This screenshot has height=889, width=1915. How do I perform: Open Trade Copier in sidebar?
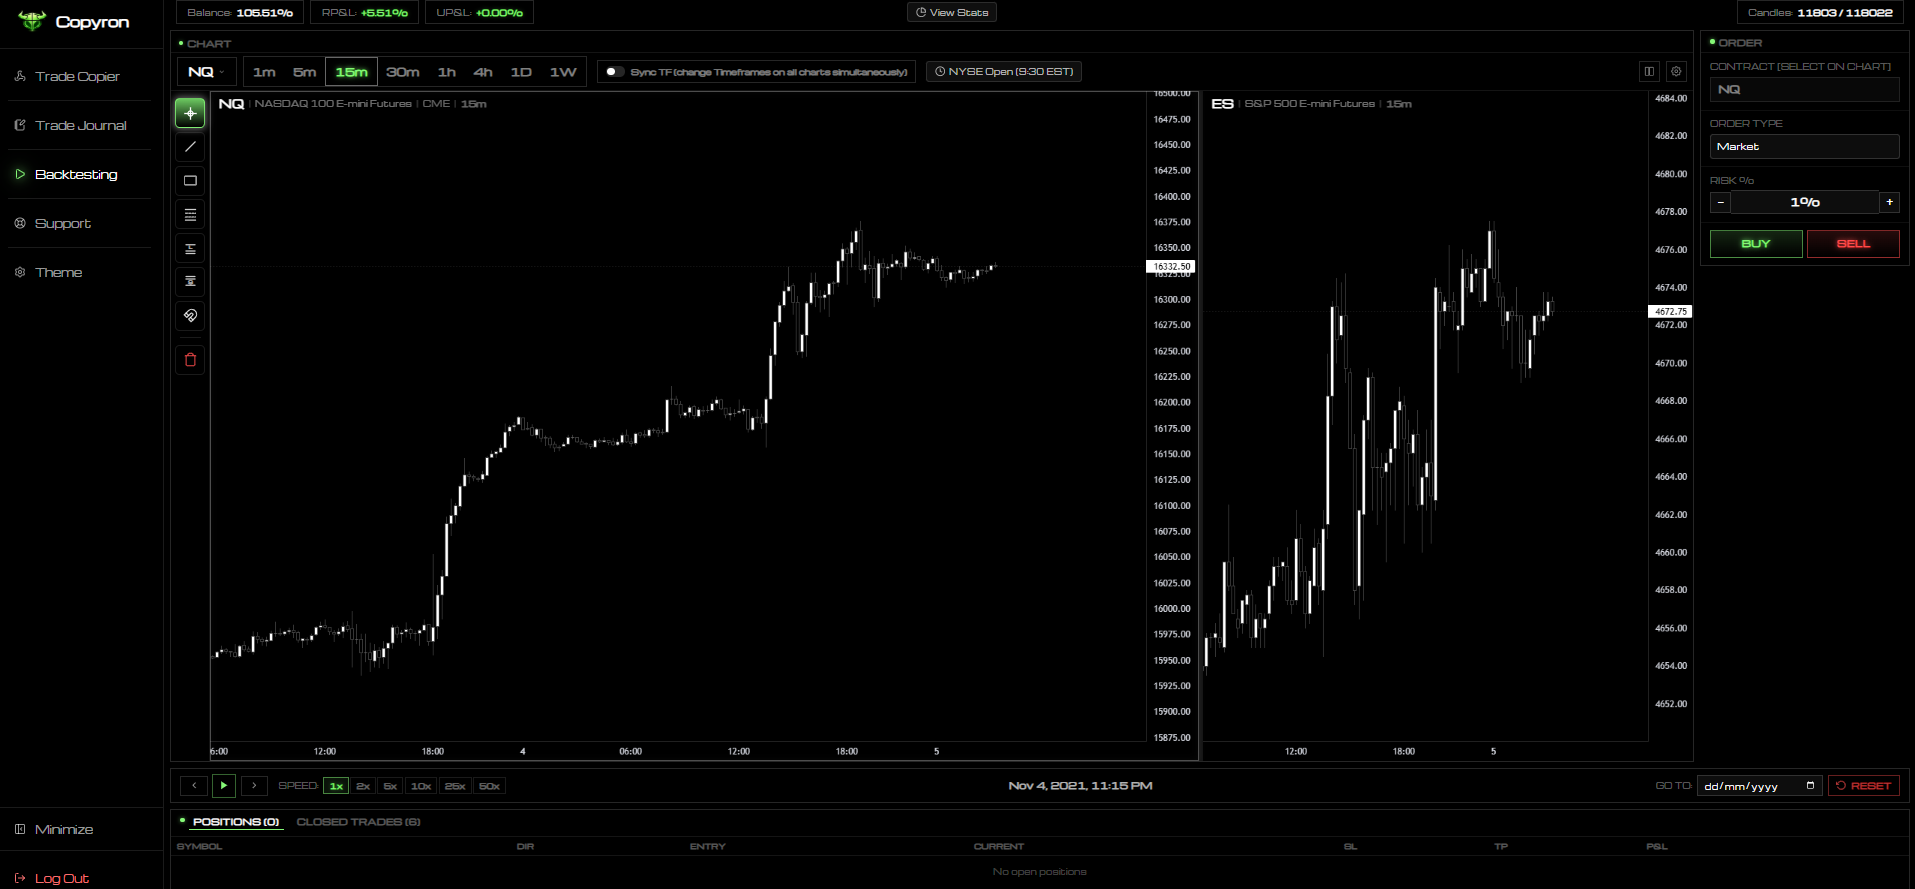tap(77, 76)
